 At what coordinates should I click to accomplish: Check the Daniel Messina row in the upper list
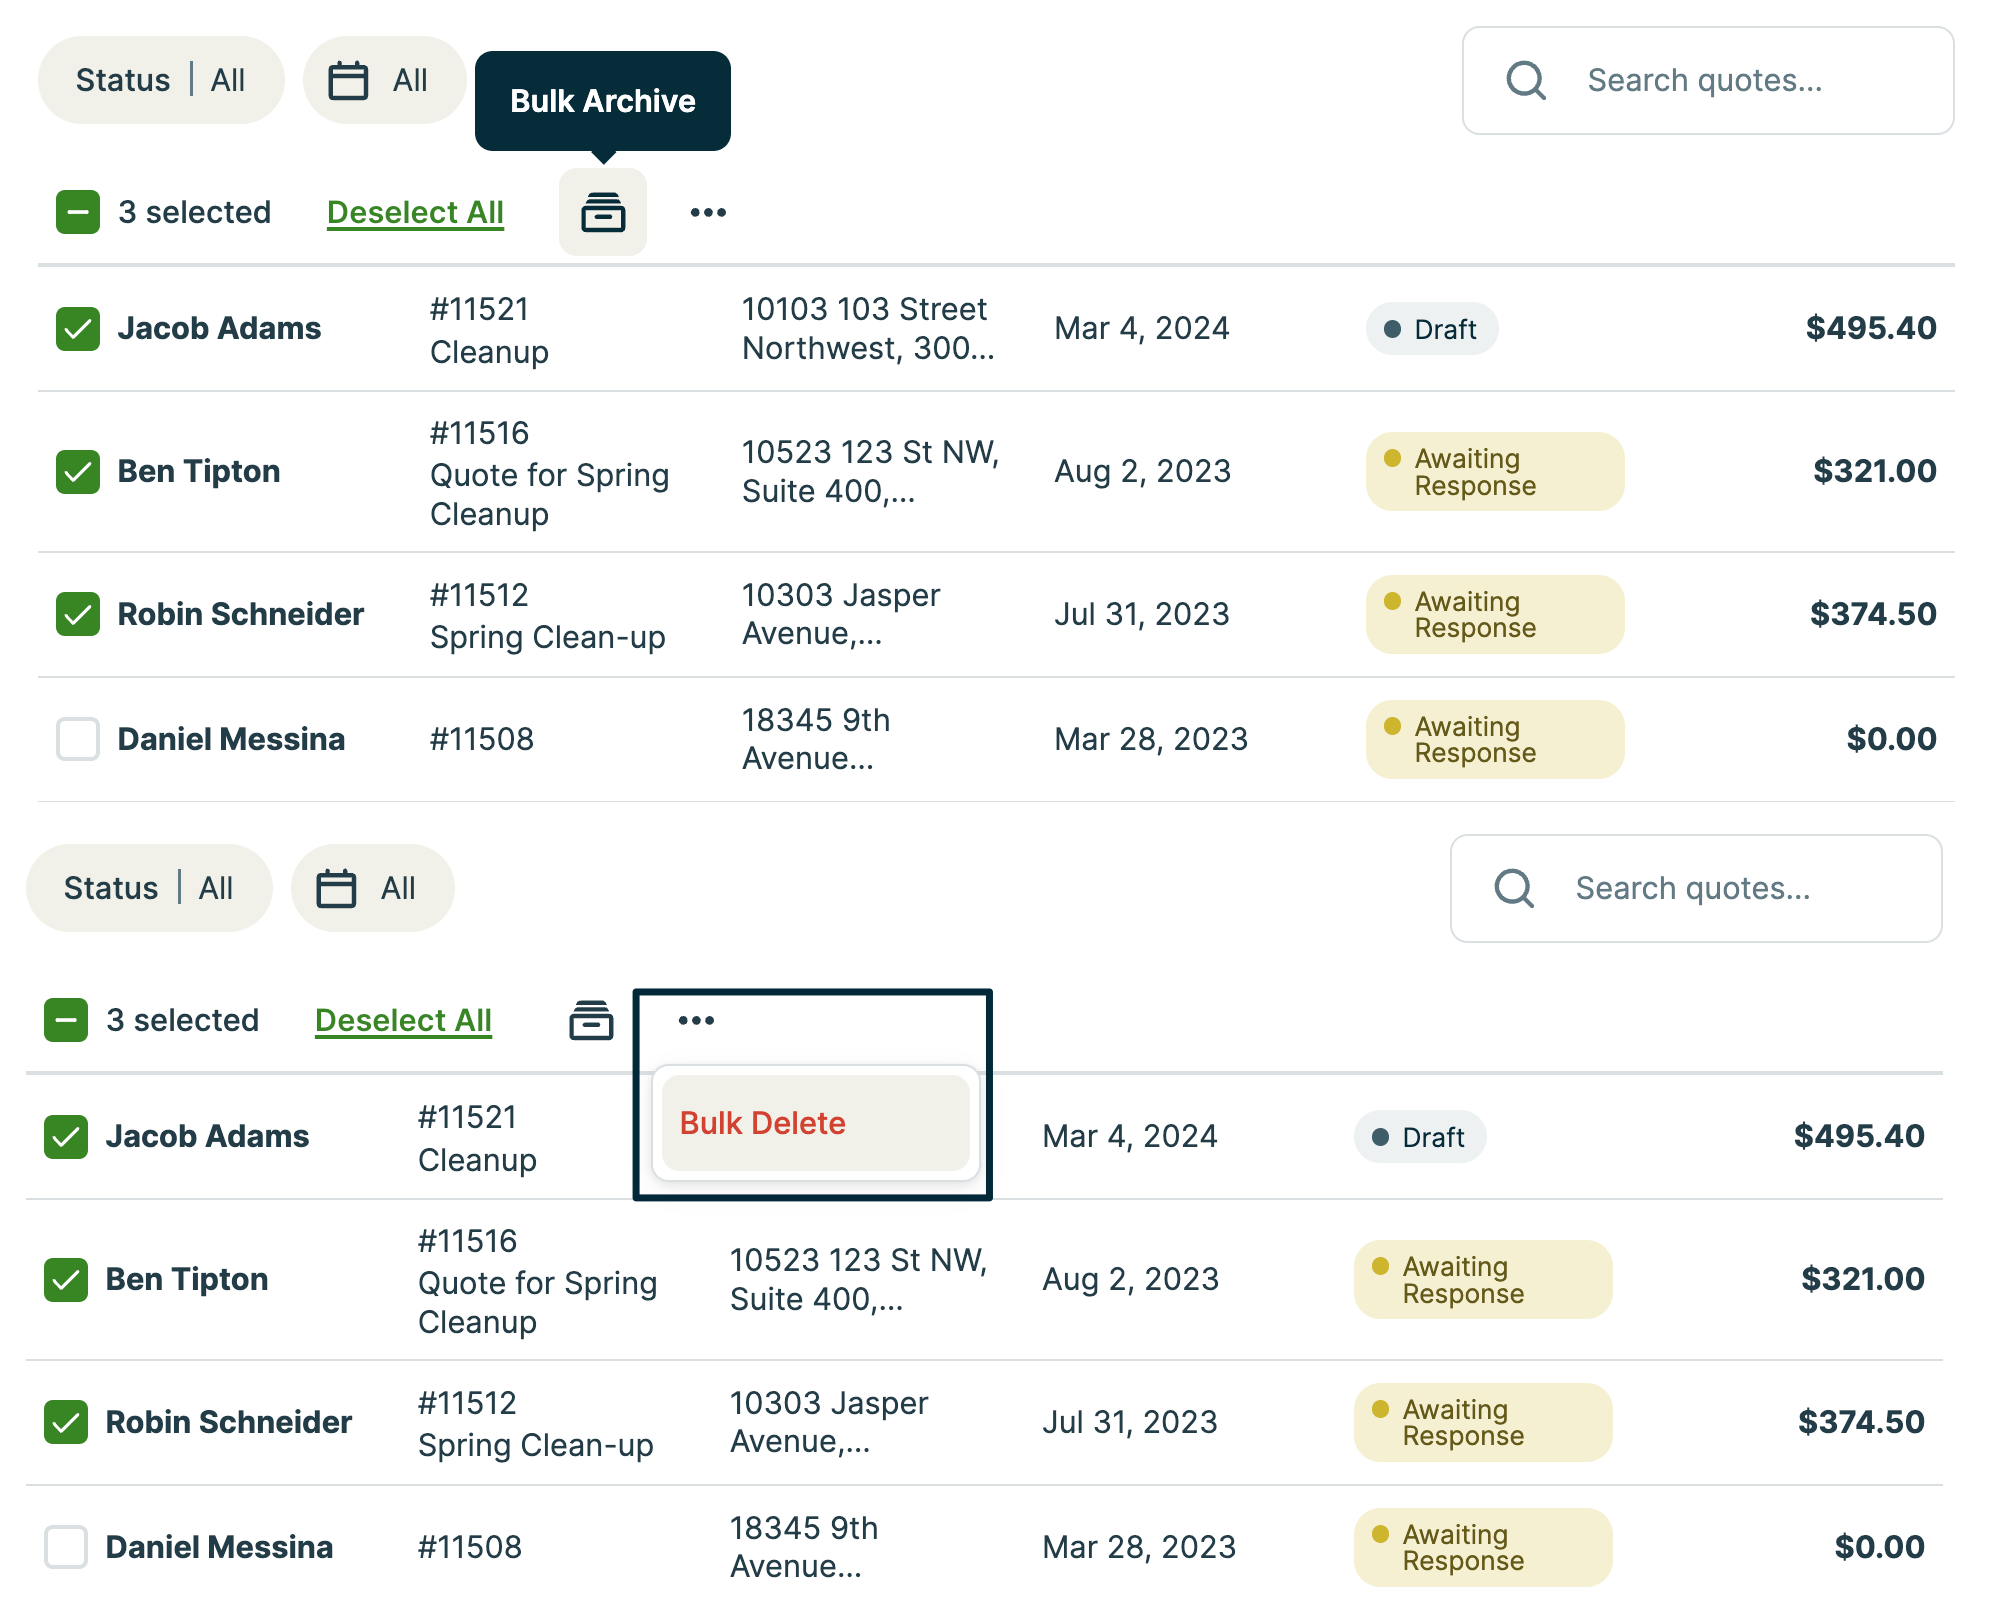tap(78, 739)
